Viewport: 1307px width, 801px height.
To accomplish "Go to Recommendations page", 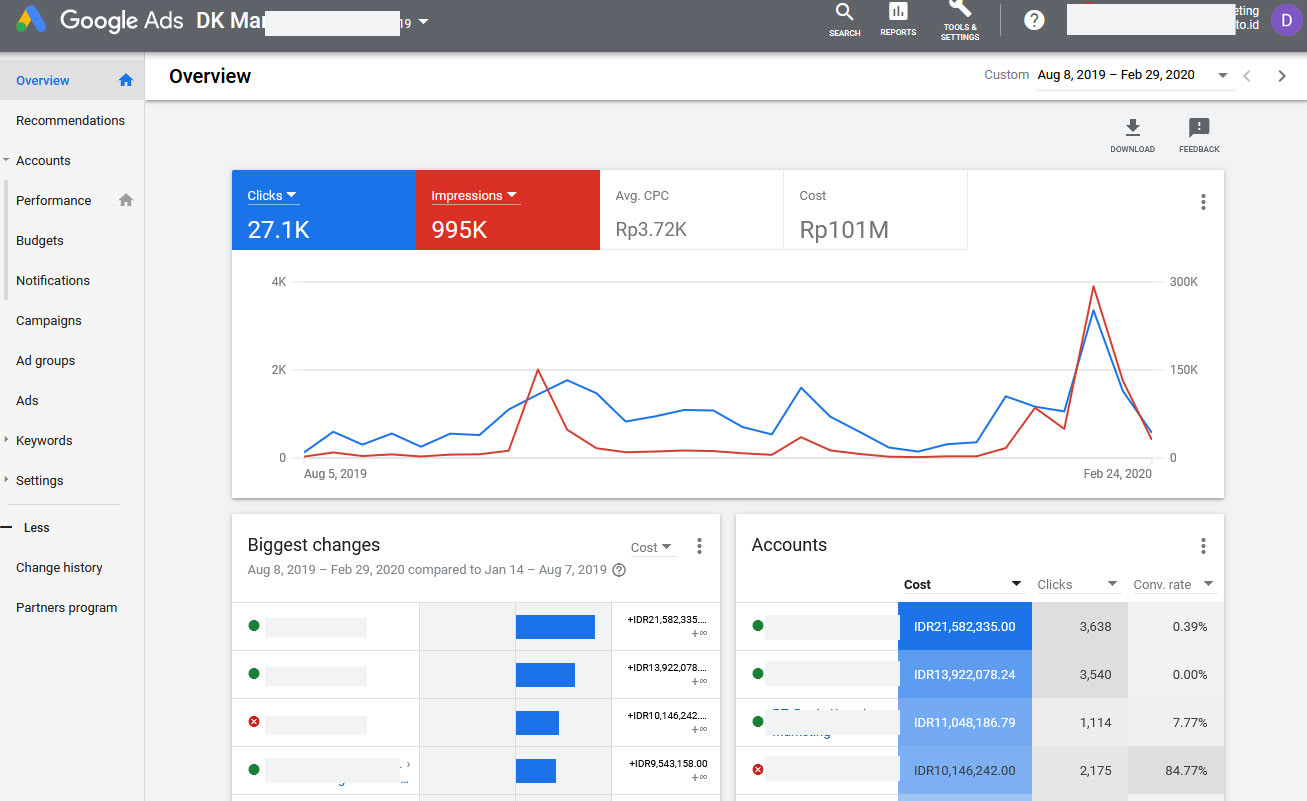I will pos(70,121).
